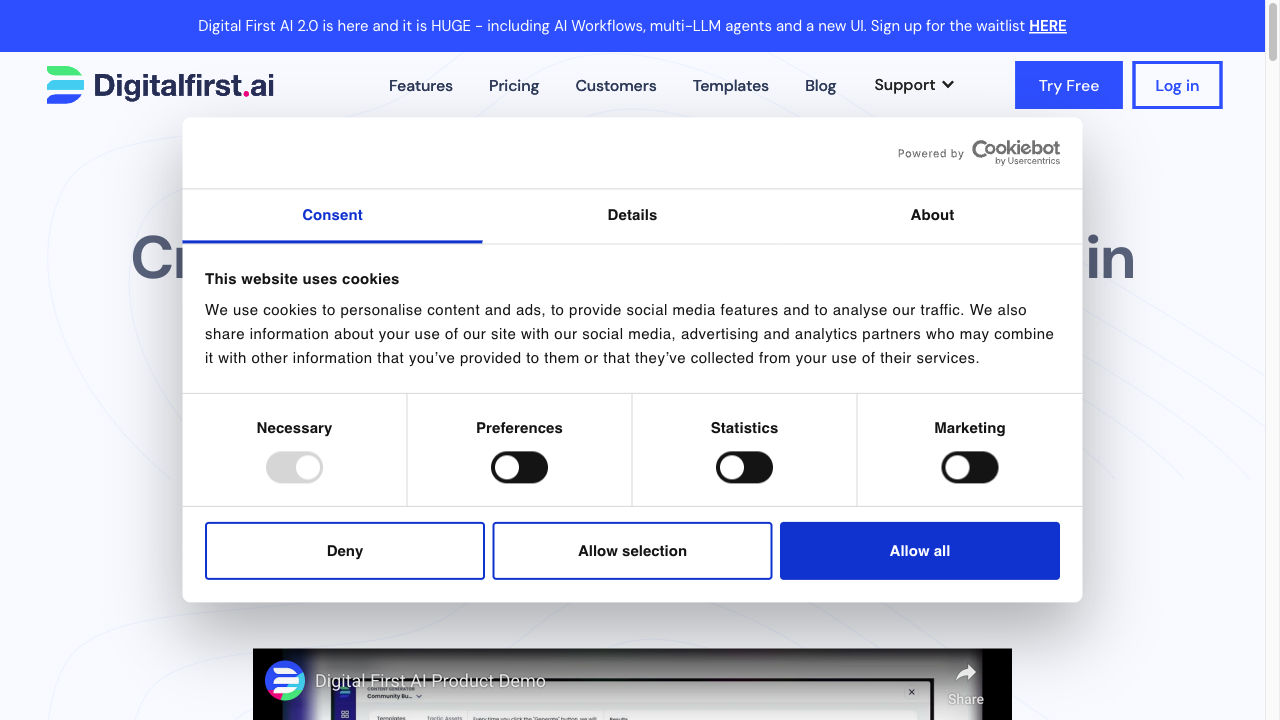Click the 'This website uses cookies' heading

302,279
